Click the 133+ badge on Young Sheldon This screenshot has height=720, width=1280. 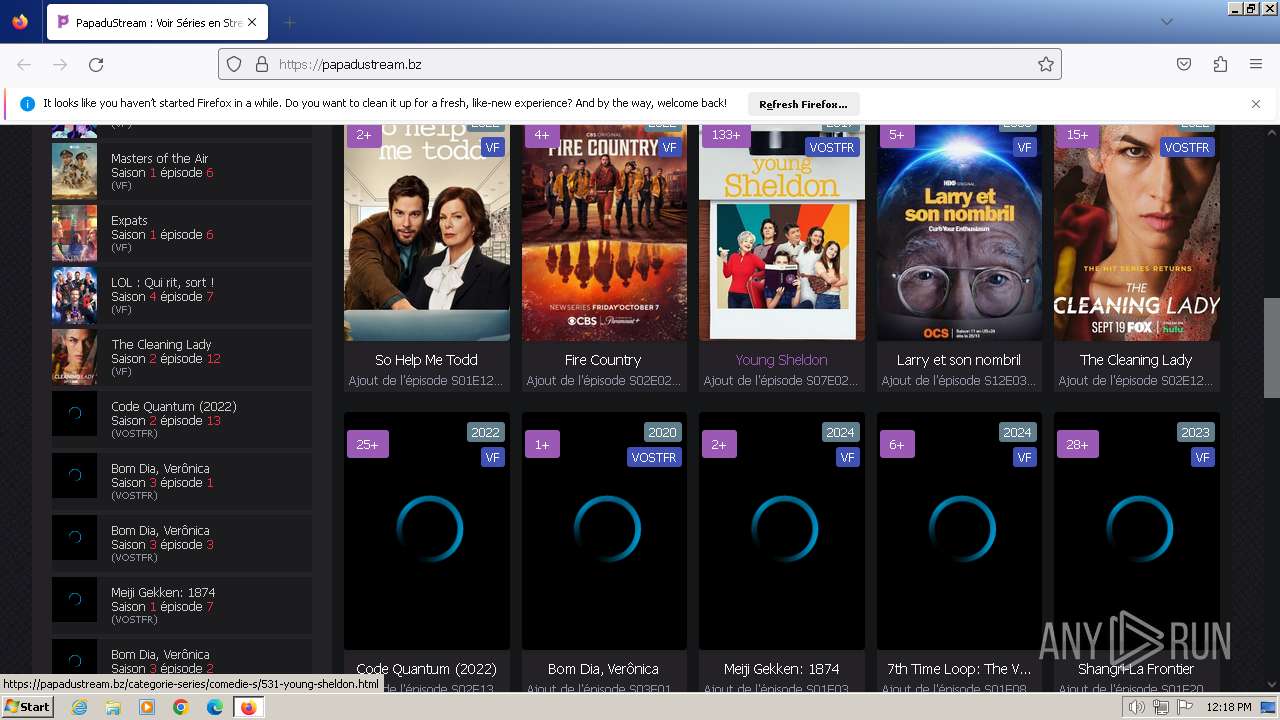725,135
